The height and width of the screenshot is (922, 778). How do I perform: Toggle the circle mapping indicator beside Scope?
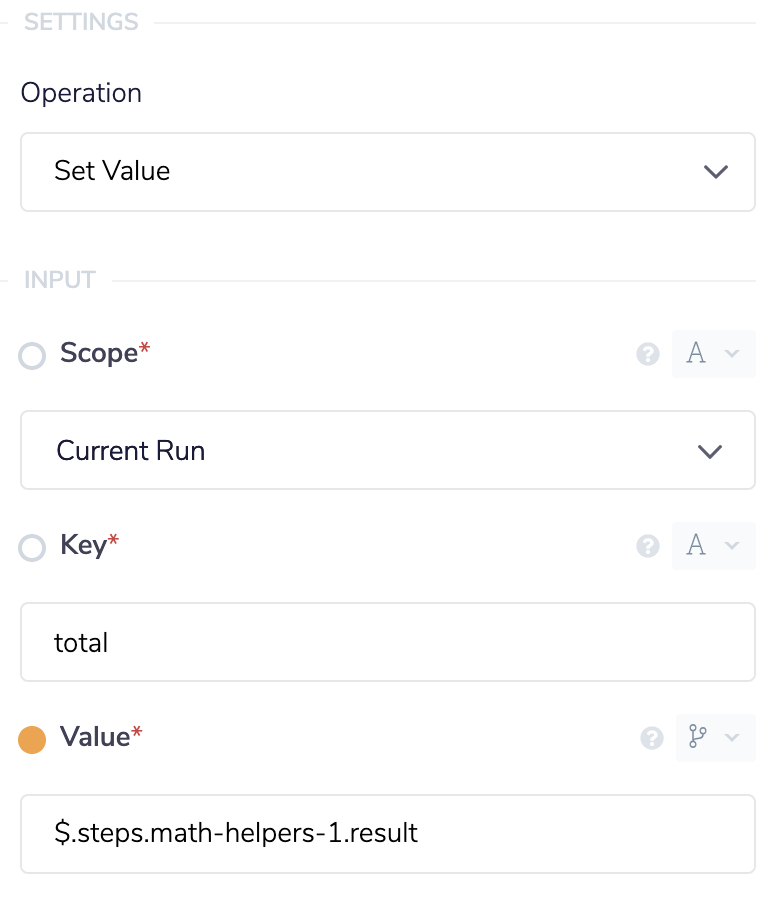click(x=31, y=355)
